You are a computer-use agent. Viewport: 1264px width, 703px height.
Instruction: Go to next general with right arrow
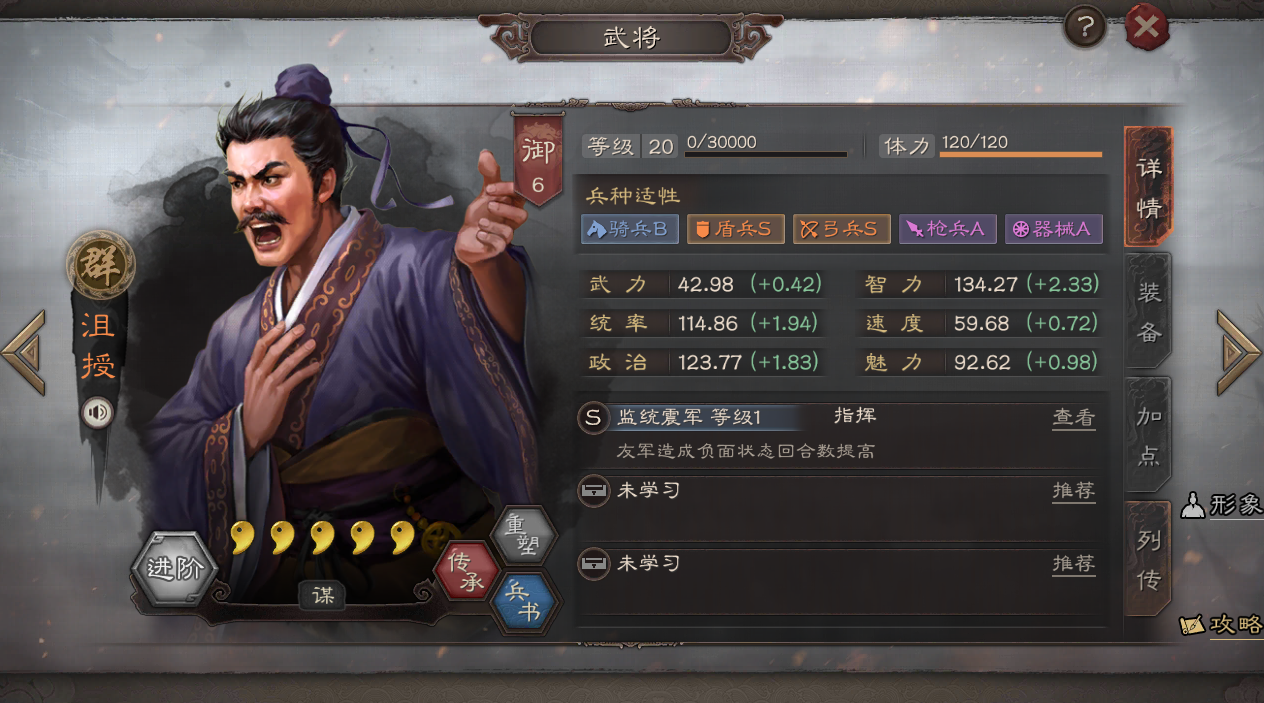[1238, 352]
